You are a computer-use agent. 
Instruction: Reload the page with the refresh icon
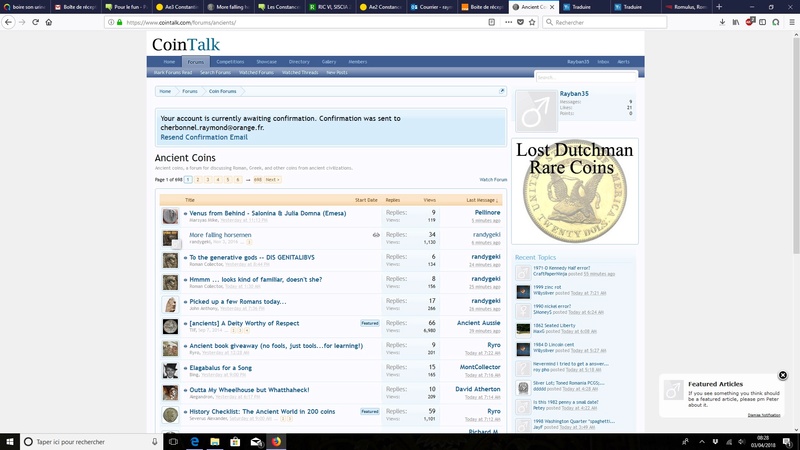click(x=35, y=22)
